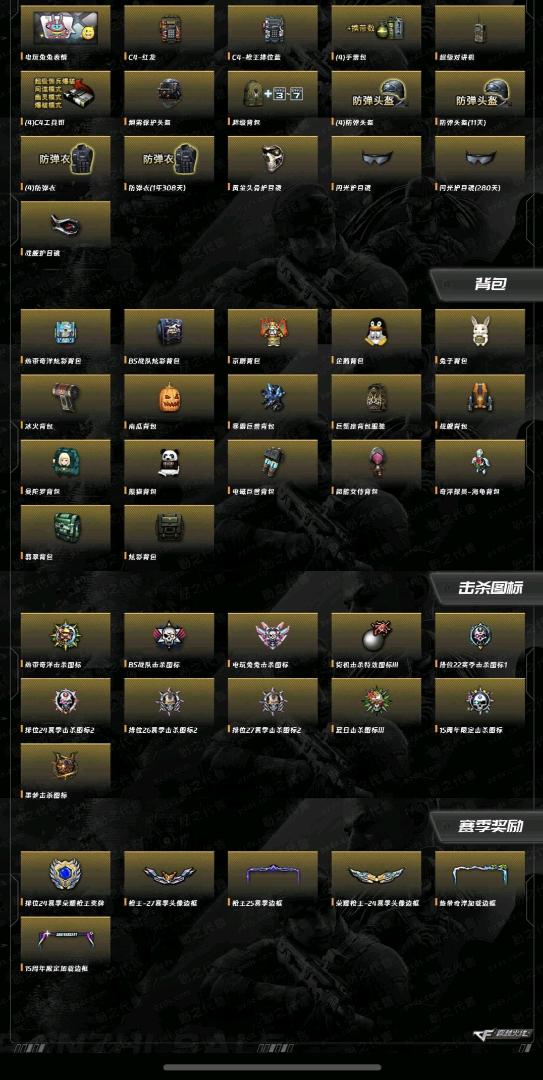Select the penguin backpack item
The width and height of the screenshot is (543, 1080).
click(x=376, y=333)
